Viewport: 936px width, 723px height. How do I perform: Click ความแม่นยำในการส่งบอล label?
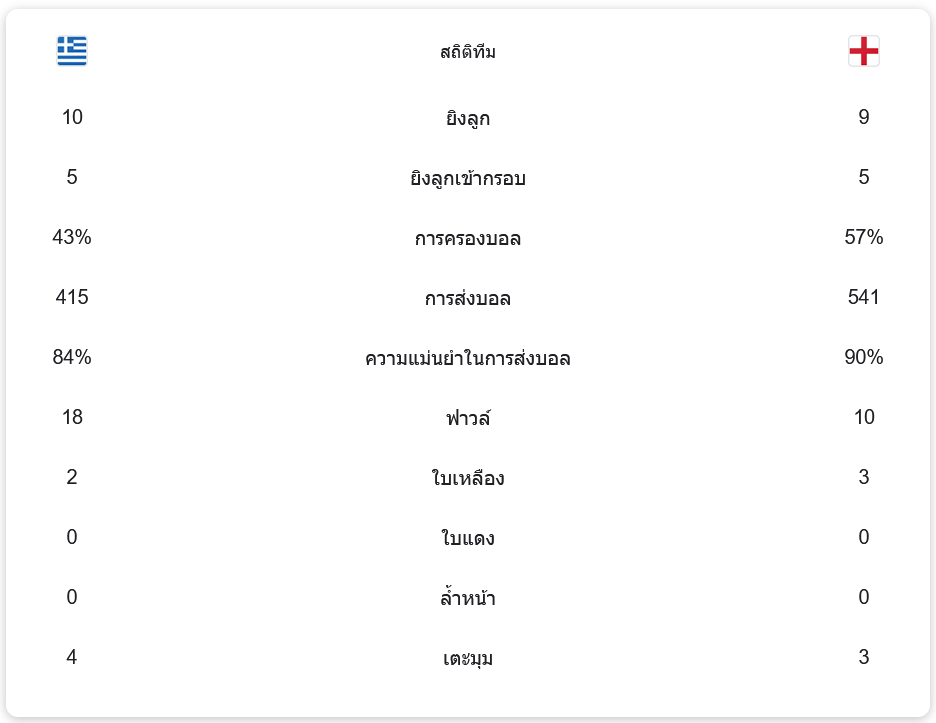coord(468,358)
